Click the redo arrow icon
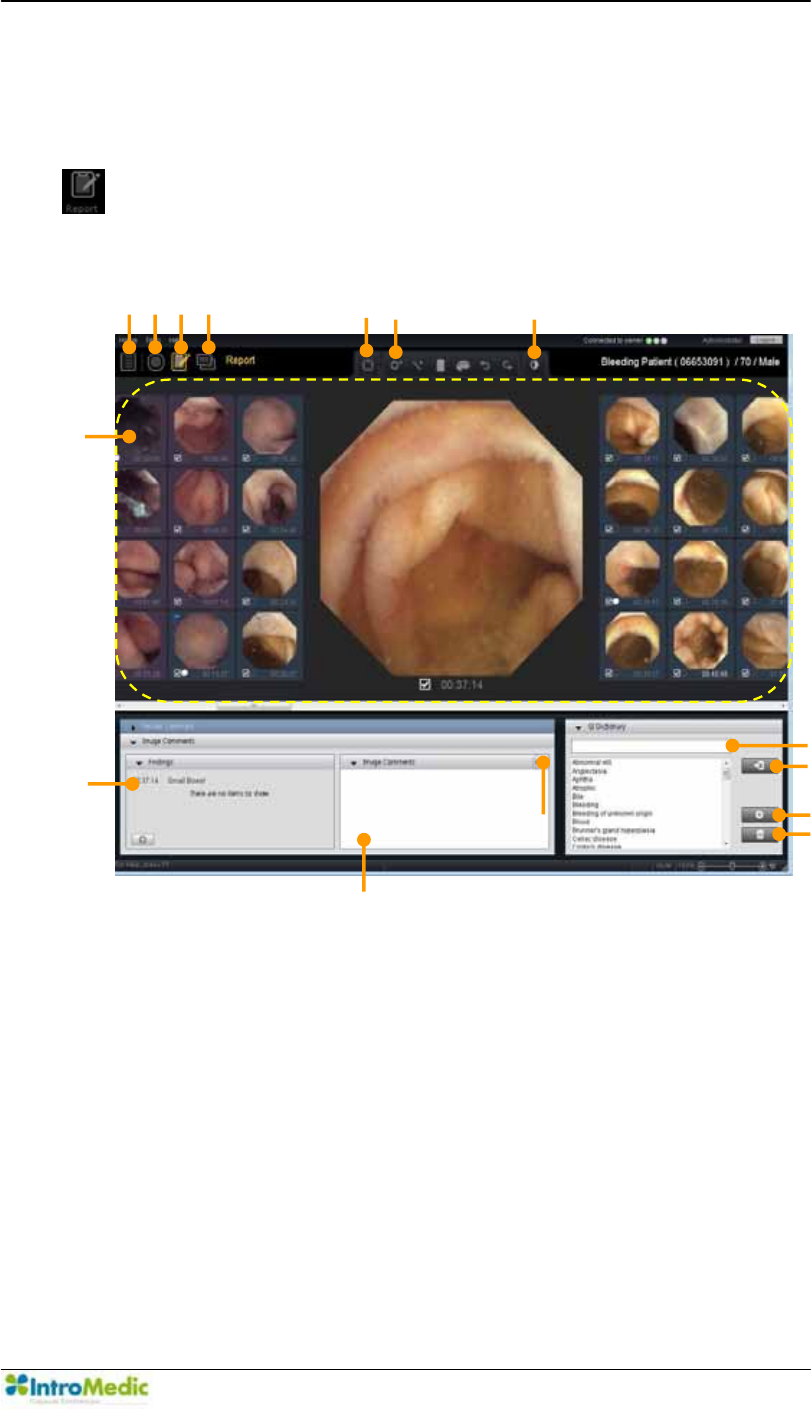The height and width of the screenshot is (1409, 812). click(x=509, y=365)
